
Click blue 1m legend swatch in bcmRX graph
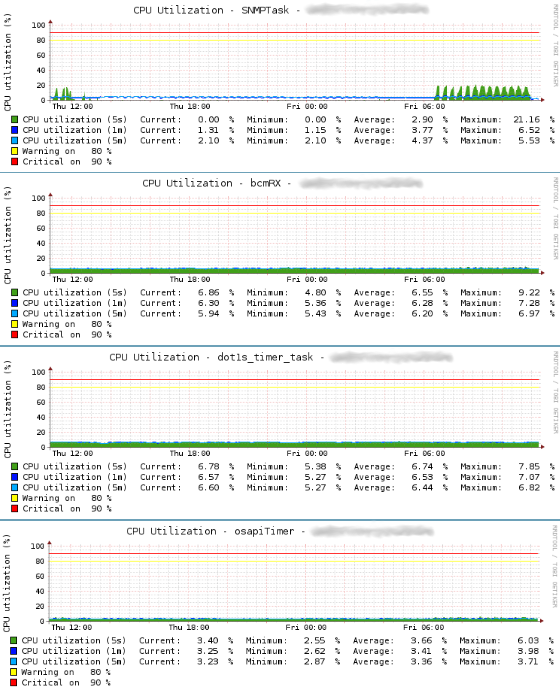coord(15,303)
